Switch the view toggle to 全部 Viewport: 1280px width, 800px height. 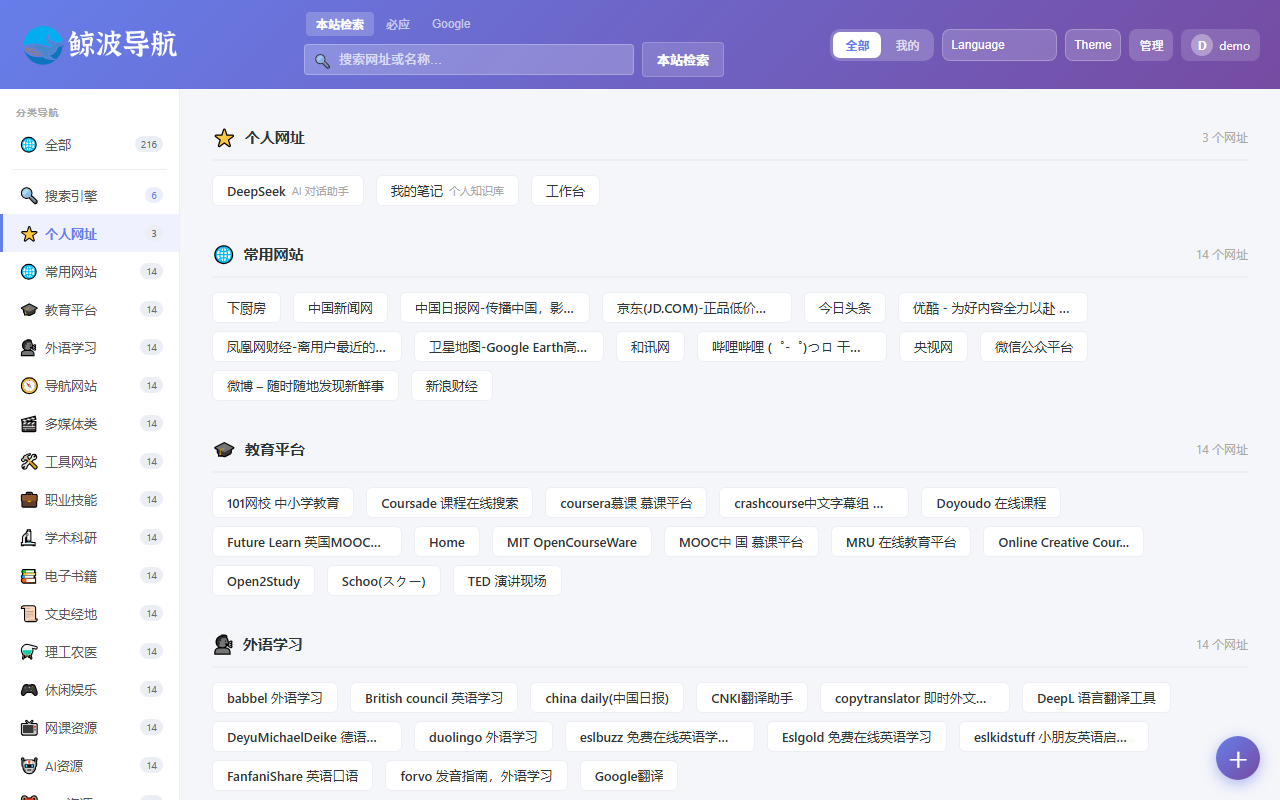pyautogui.click(x=857, y=45)
